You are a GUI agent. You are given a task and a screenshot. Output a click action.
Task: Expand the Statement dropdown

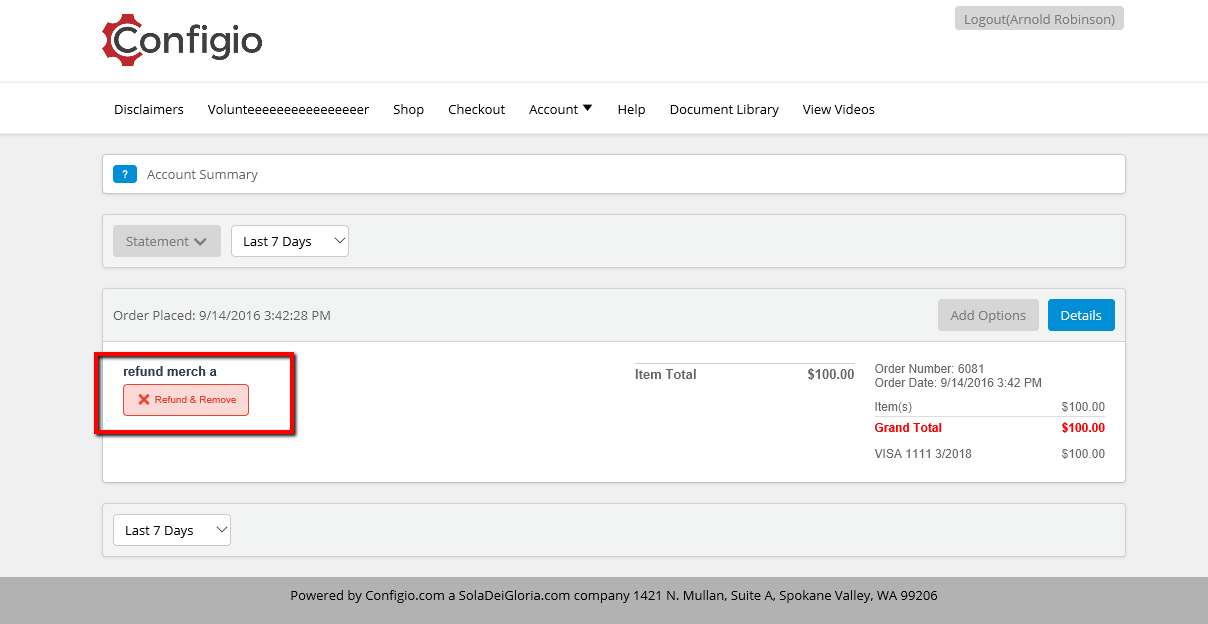pyautogui.click(x=166, y=241)
